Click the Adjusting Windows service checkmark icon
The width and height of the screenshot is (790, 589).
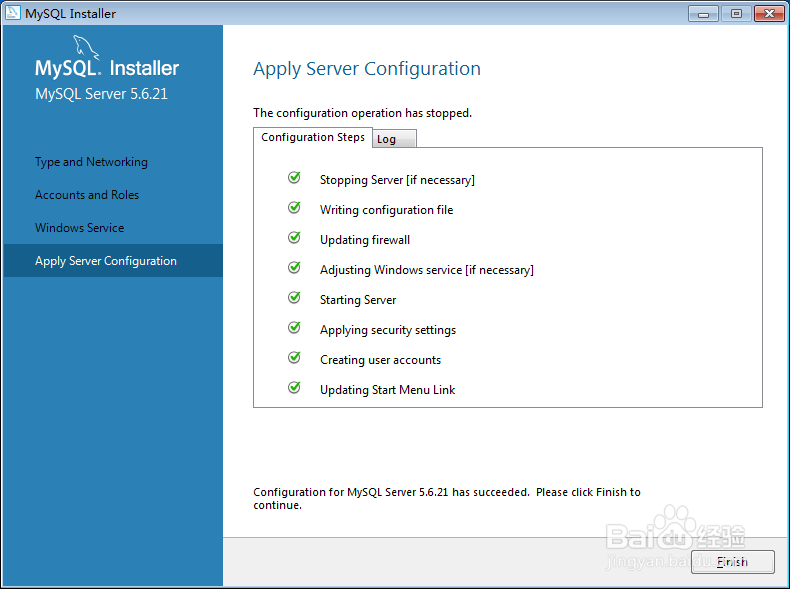pos(294,267)
